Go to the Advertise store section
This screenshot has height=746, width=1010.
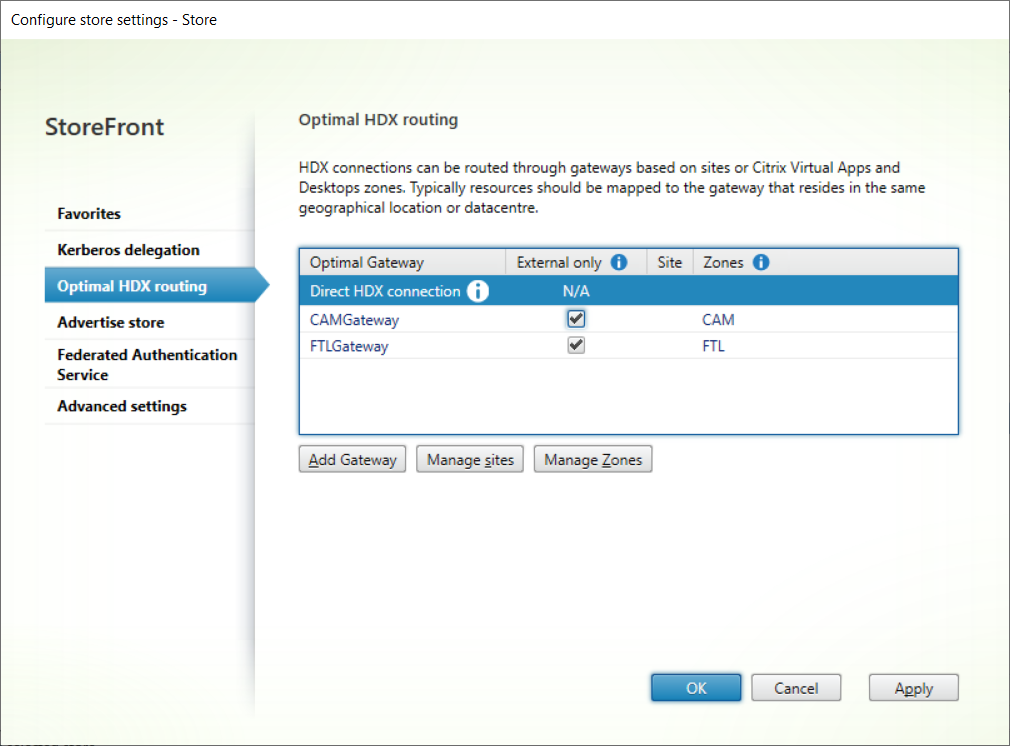pyautogui.click(x=111, y=323)
